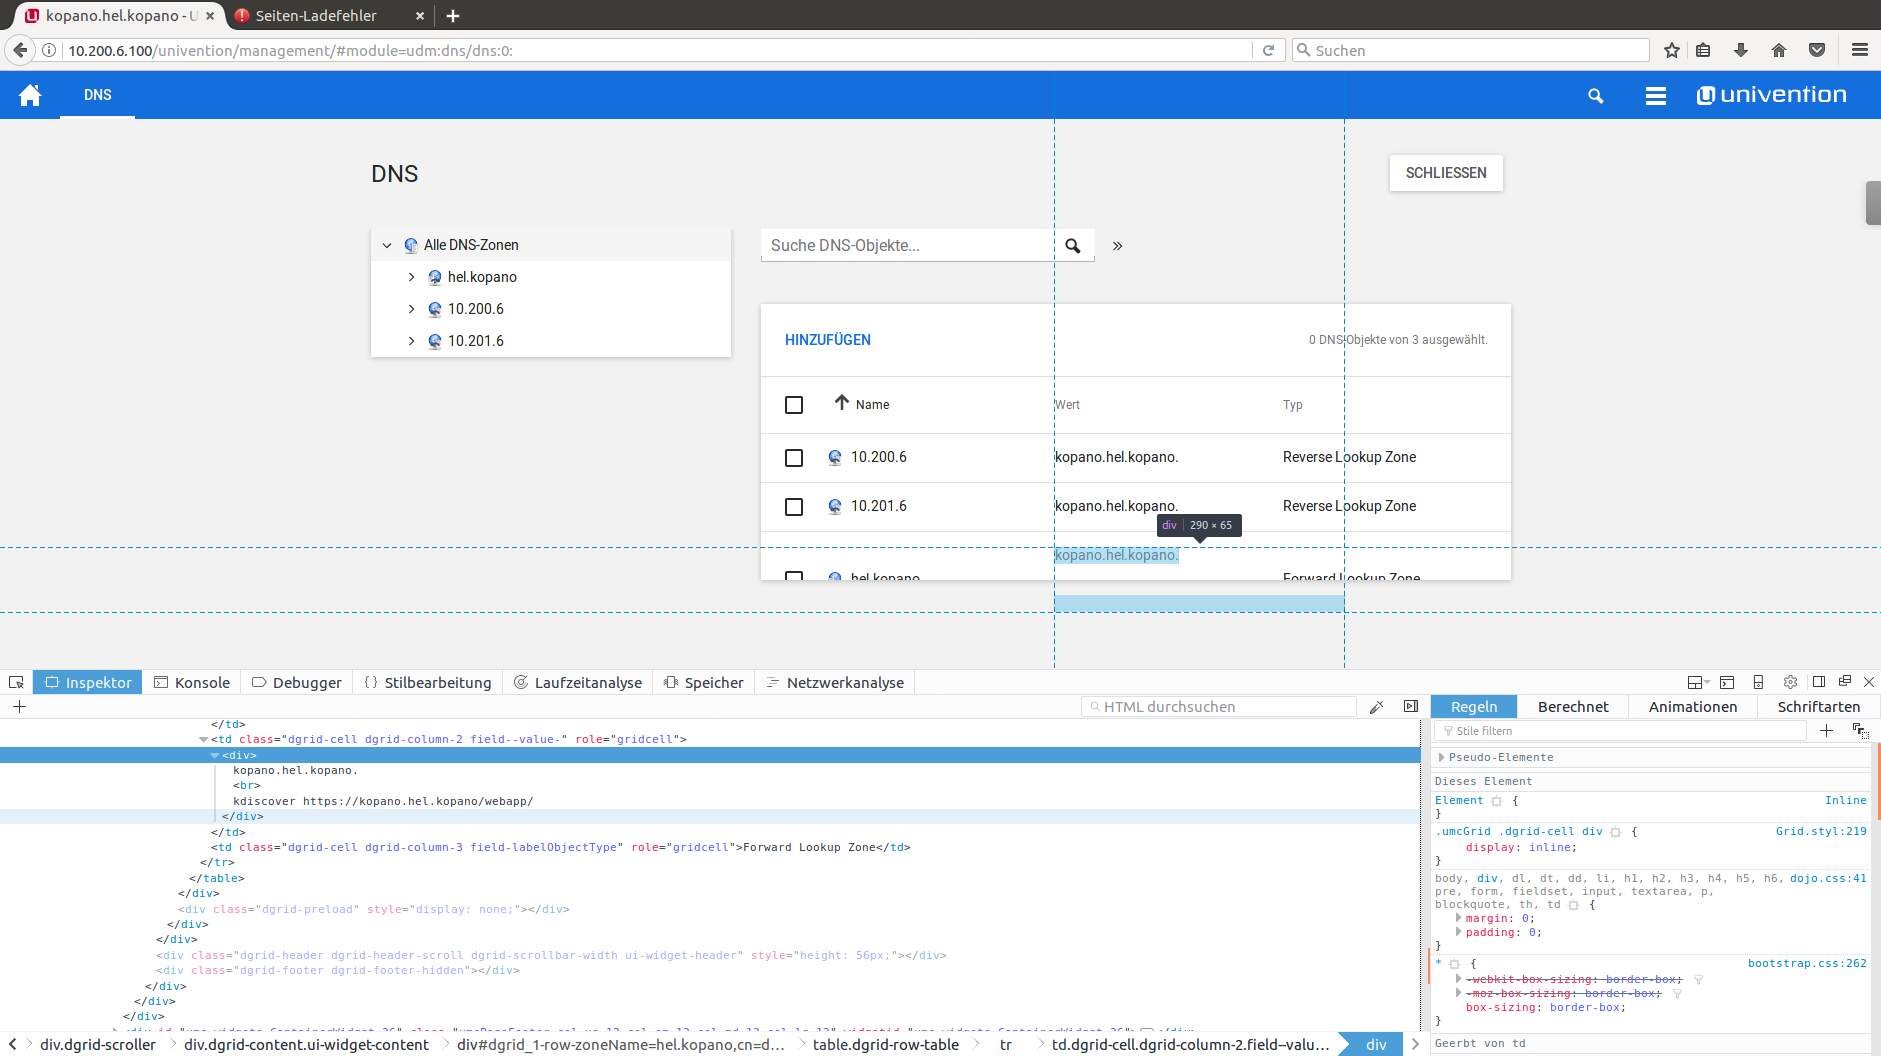Viewport: 1881px width, 1056px height.
Task: Expand Pseudo-Elemente section in rules panel
Action: point(1441,757)
